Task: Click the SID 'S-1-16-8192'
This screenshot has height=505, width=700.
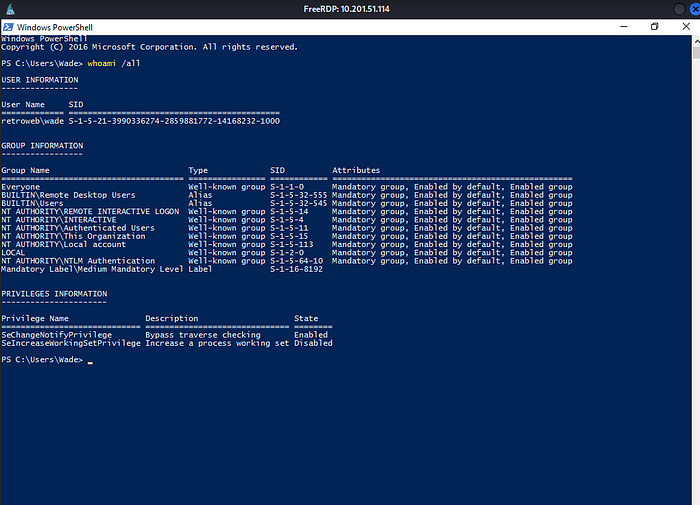Action: click(296, 269)
